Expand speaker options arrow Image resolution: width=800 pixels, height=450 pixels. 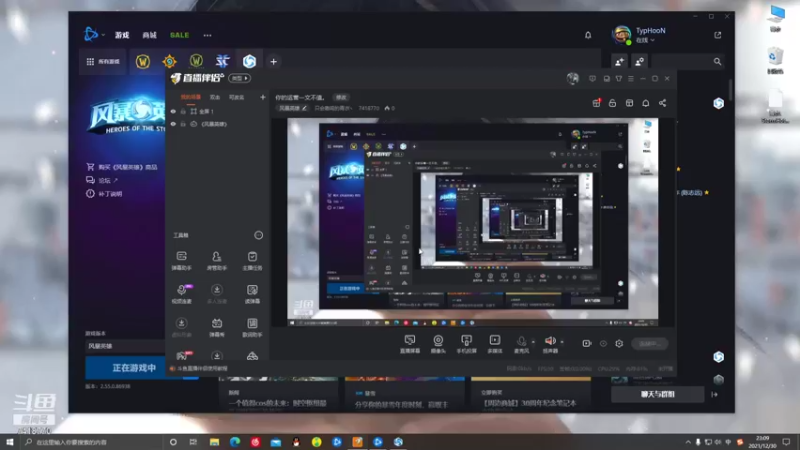[562, 342]
